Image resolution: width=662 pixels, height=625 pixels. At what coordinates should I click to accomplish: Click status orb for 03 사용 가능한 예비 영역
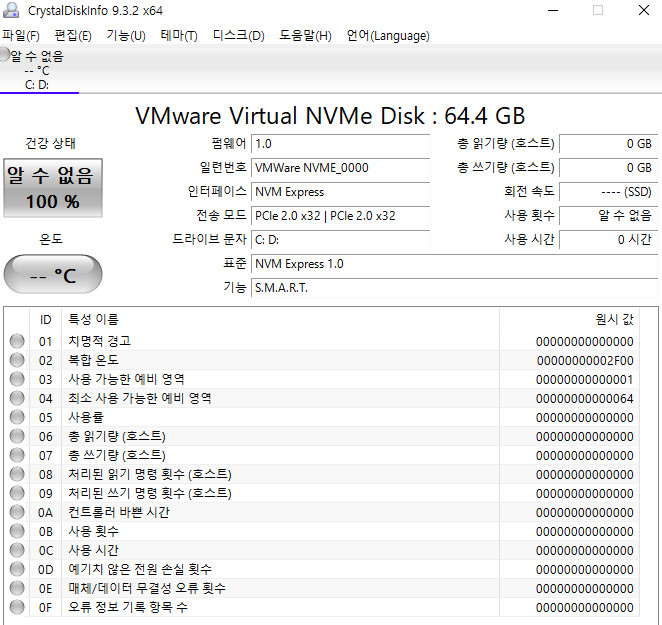pyautogui.click(x=17, y=379)
